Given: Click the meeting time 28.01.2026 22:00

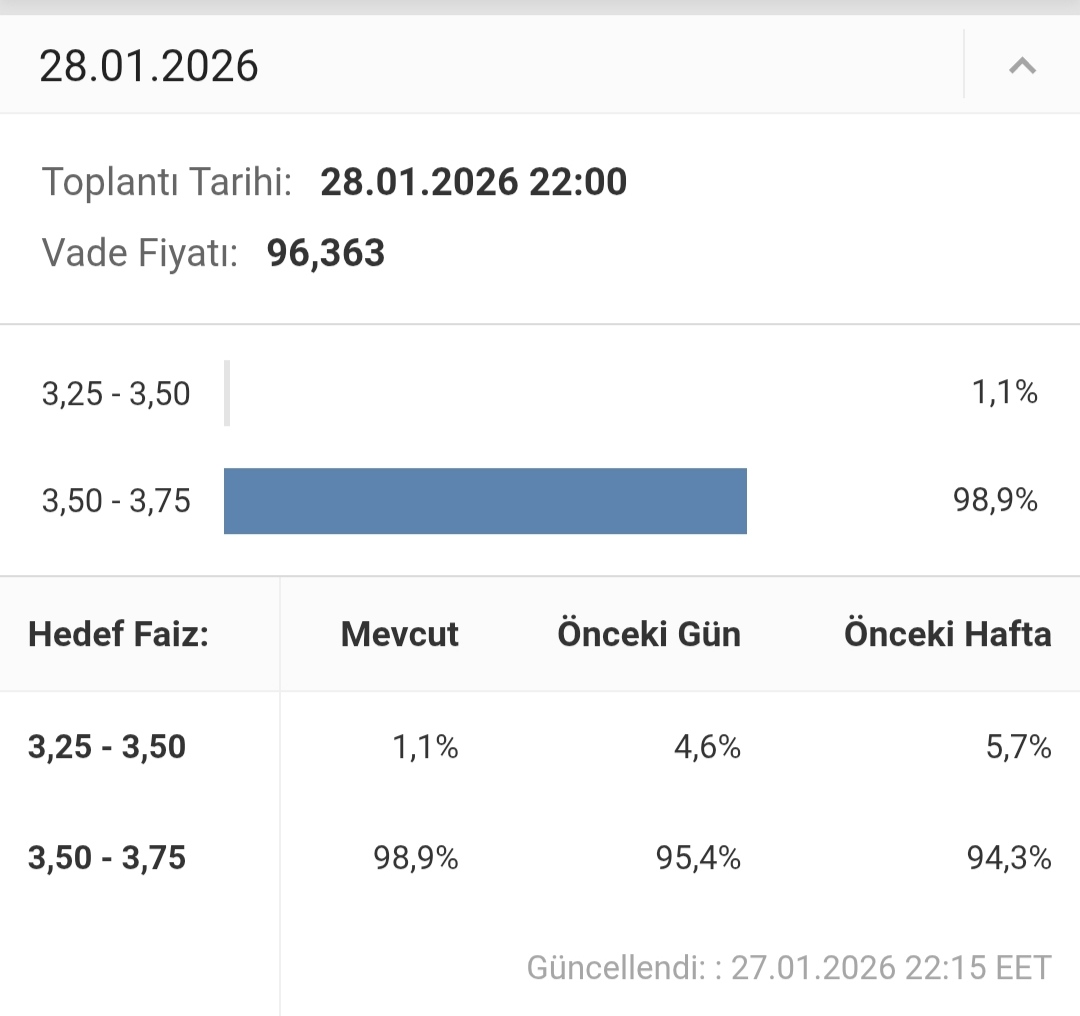Looking at the screenshot, I should pos(473,182).
